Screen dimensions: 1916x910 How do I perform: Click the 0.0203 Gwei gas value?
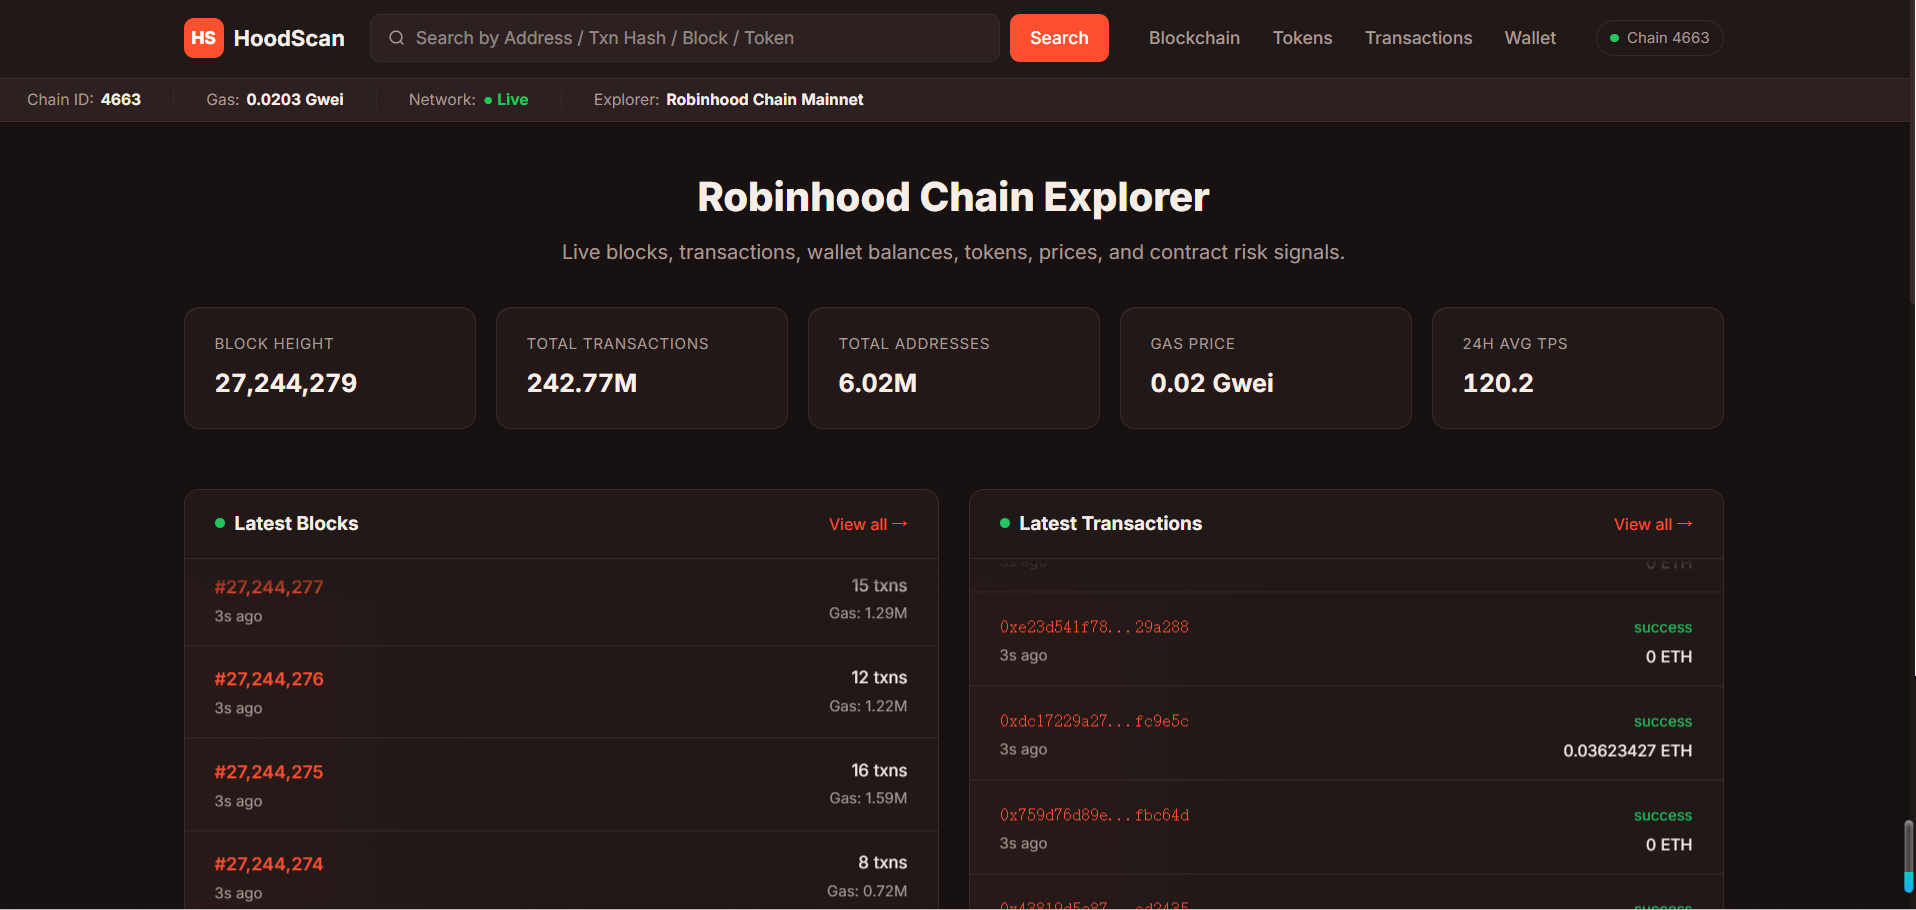tap(295, 100)
